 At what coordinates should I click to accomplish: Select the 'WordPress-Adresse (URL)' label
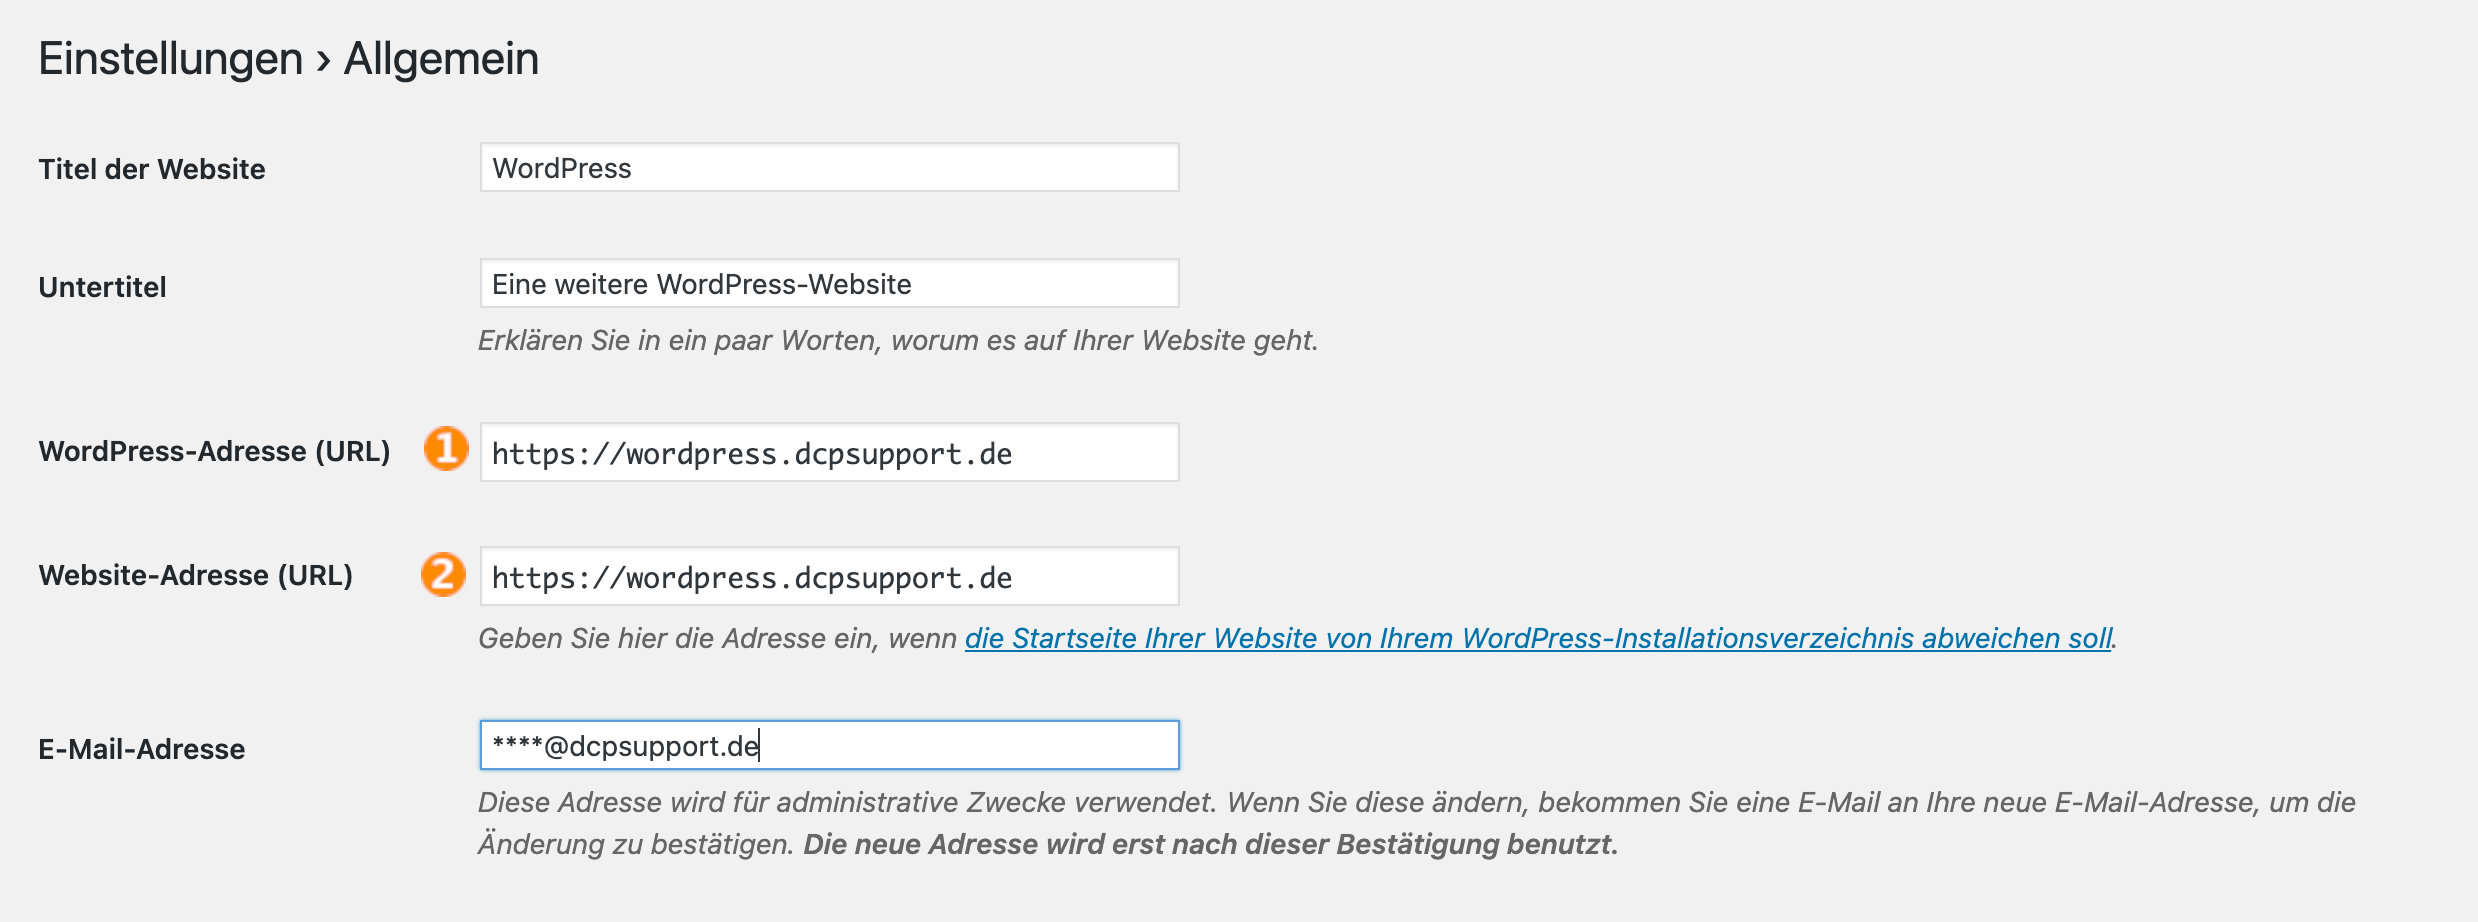coord(214,451)
